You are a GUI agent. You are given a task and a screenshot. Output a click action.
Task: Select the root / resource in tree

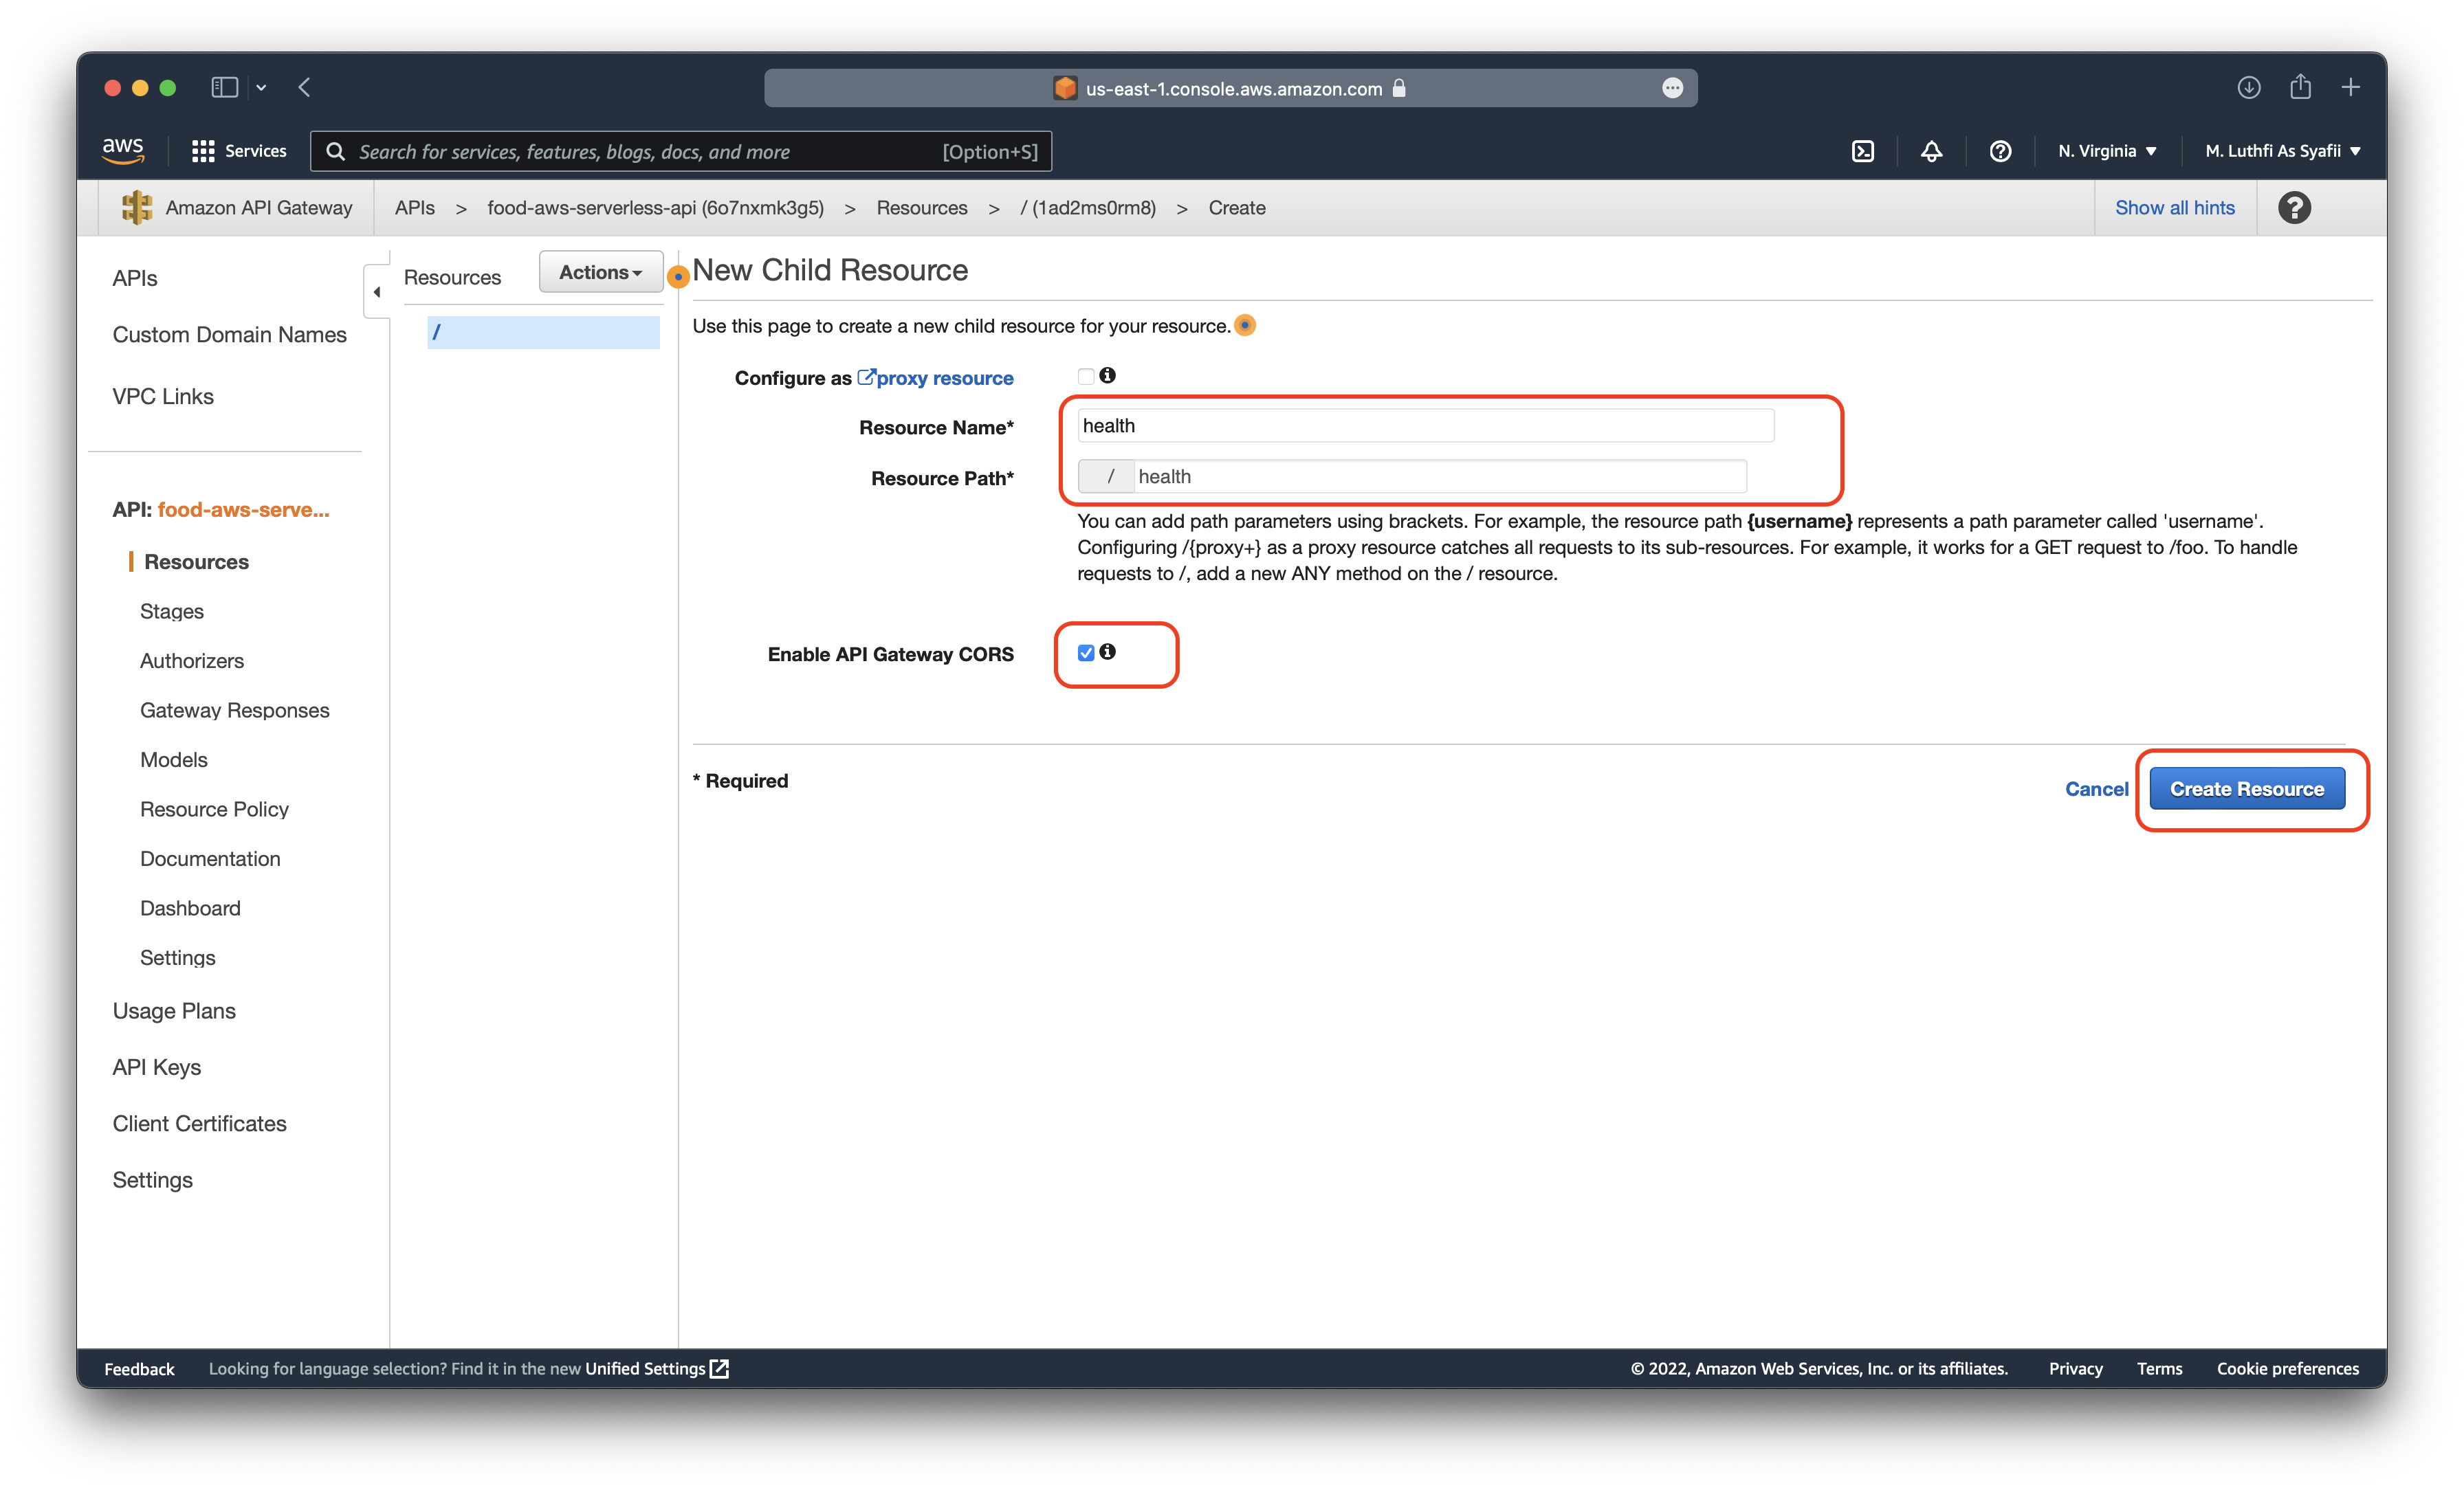tap(543, 332)
